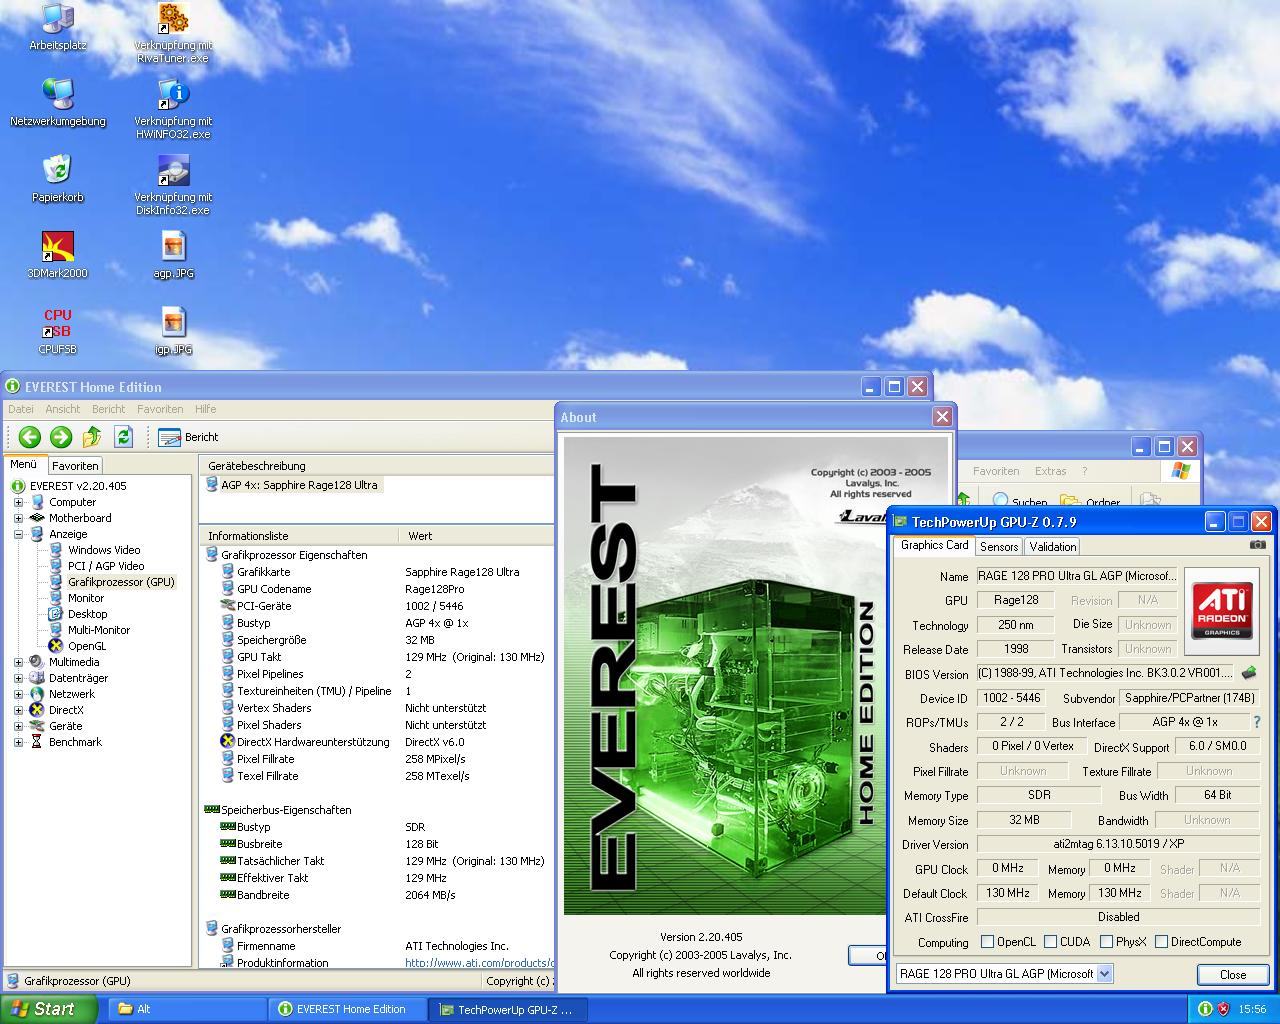Click the EVEREST back arrow button
The image size is (1280, 1024).
(29, 437)
